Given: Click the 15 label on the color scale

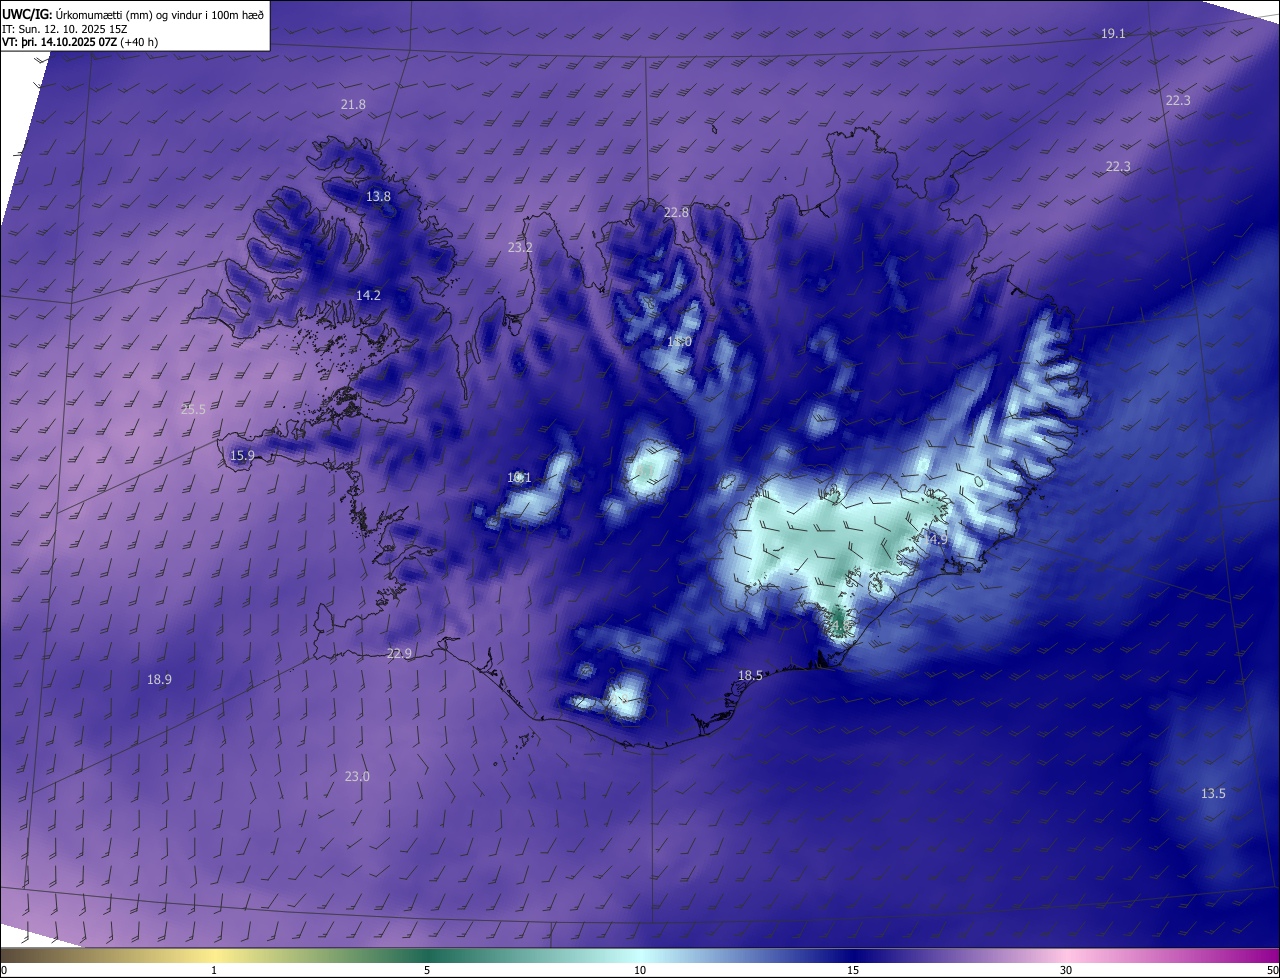Looking at the screenshot, I should [853, 970].
